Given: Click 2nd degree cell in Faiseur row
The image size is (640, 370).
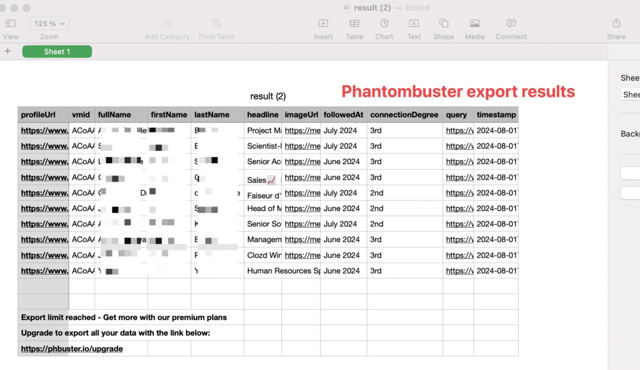Looking at the screenshot, I should [x=404, y=193].
